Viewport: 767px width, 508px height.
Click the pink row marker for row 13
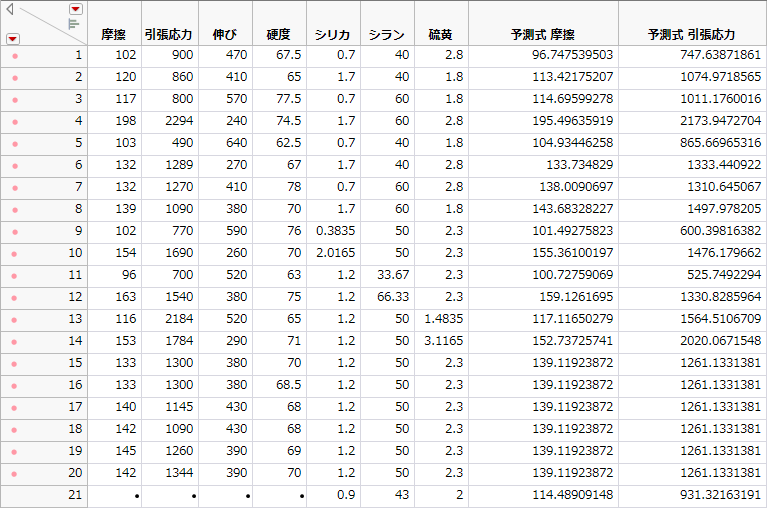coord(15,320)
